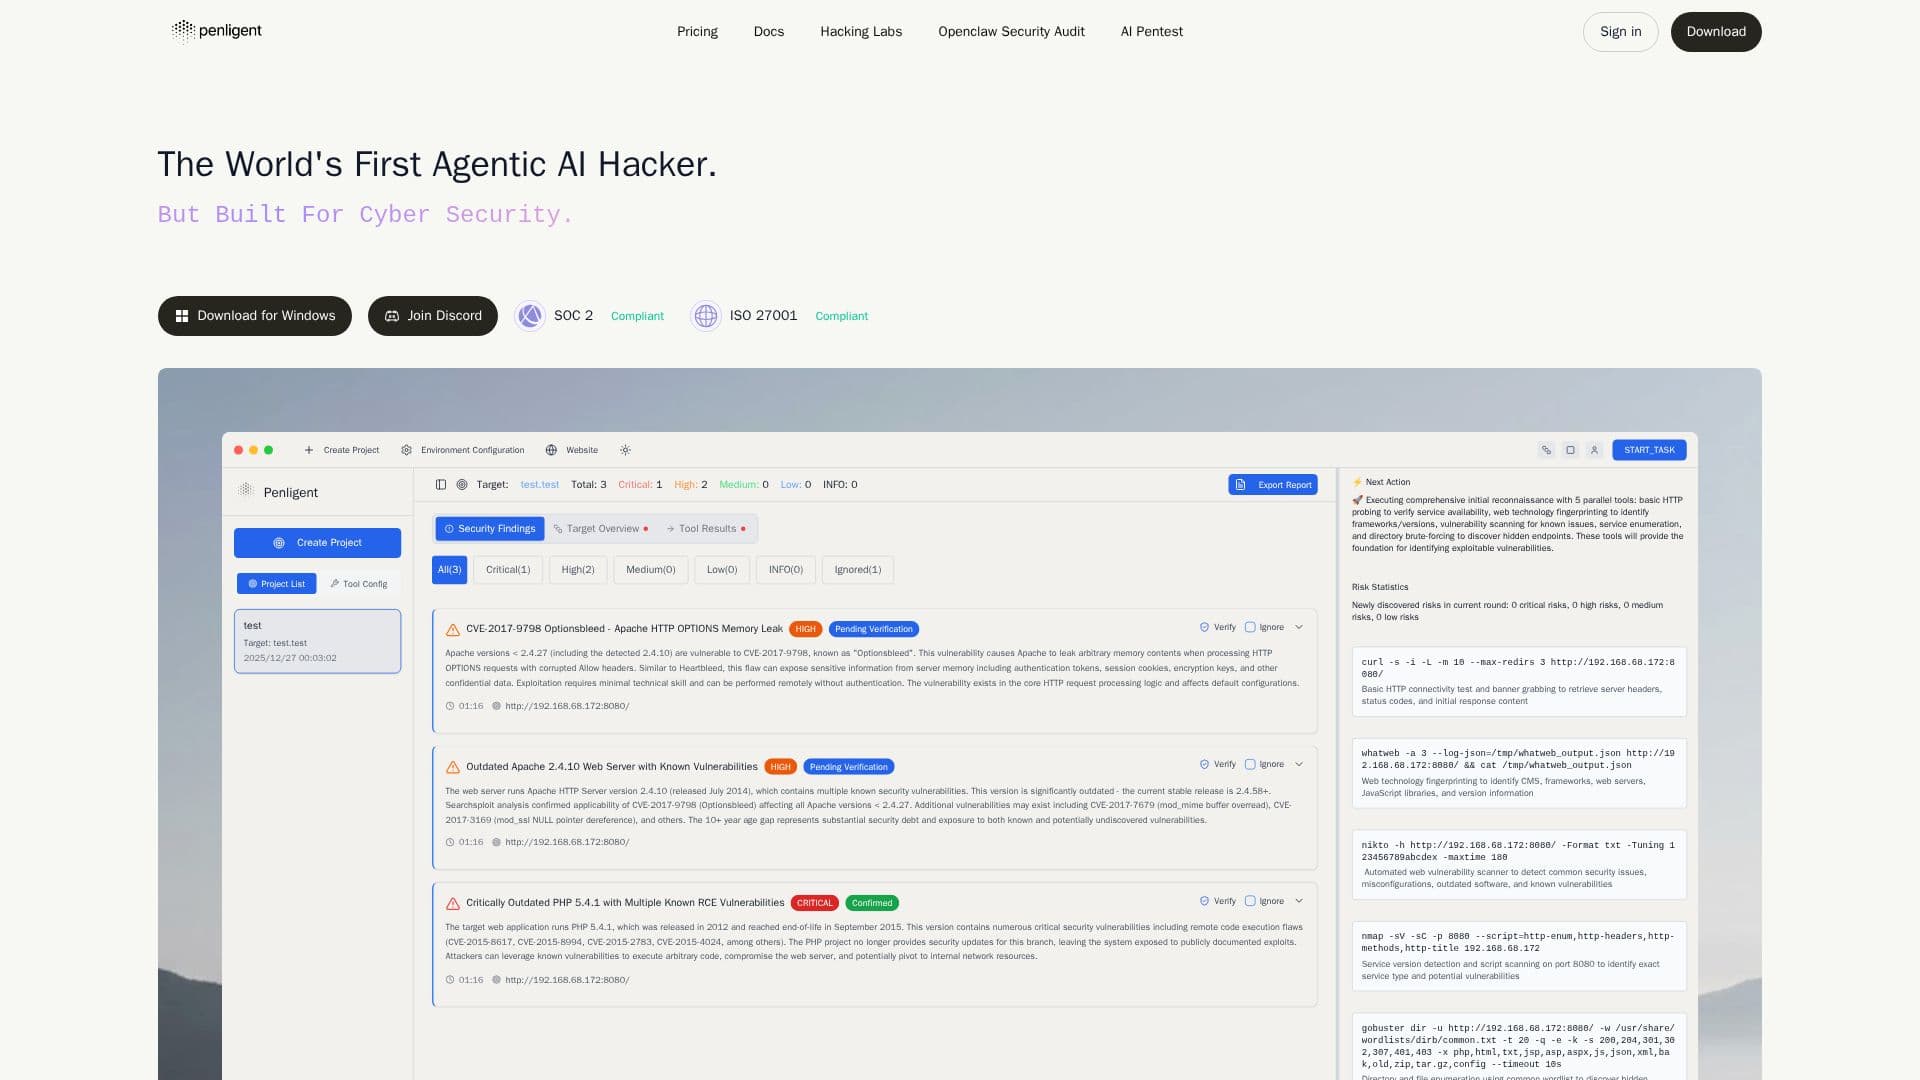Open Environment Configuration gear icon

click(x=406, y=450)
